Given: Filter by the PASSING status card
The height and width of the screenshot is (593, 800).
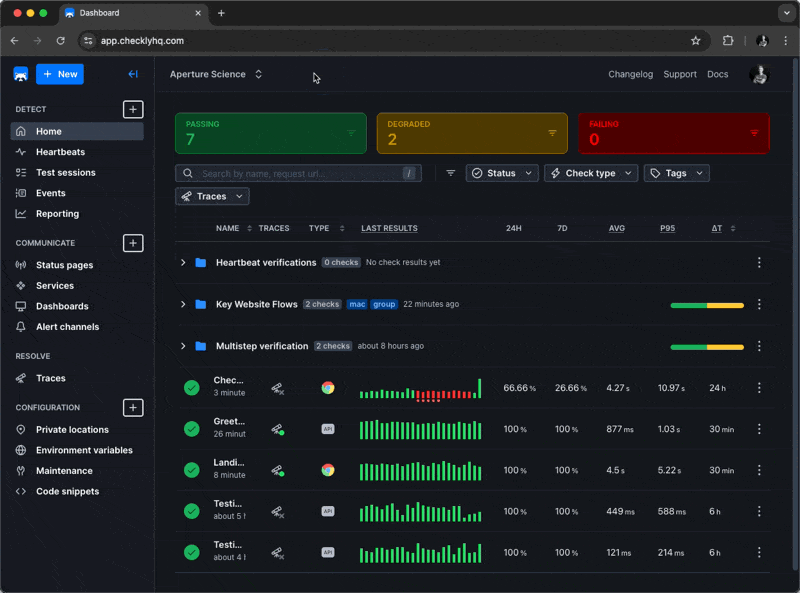Looking at the screenshot, I should click(x=270, y=133).
